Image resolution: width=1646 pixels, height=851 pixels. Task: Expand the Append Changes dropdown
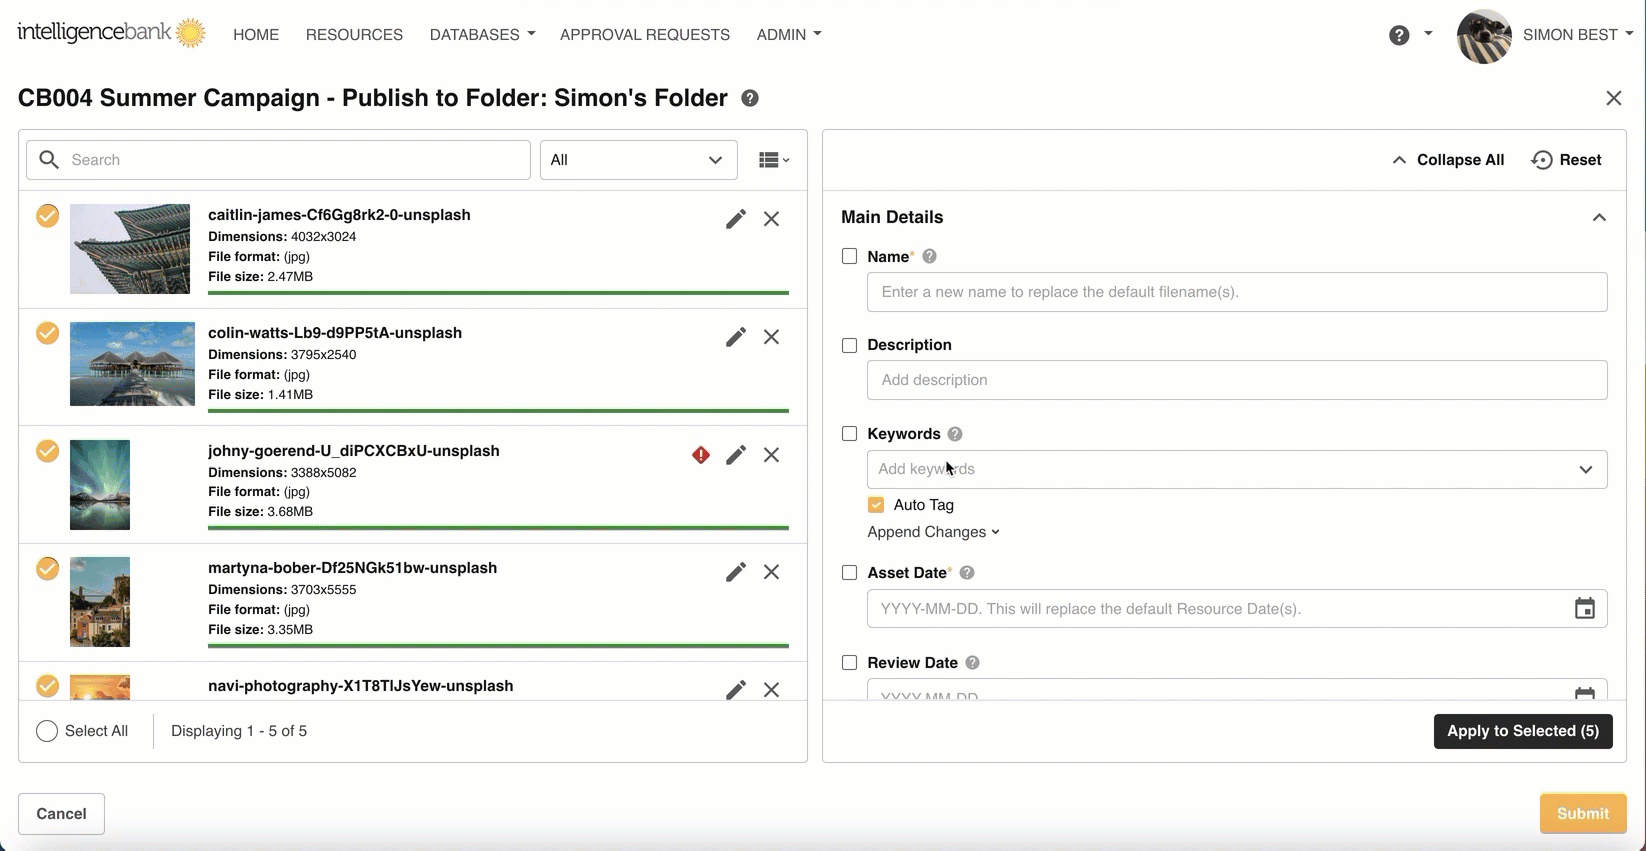(933, 532)
